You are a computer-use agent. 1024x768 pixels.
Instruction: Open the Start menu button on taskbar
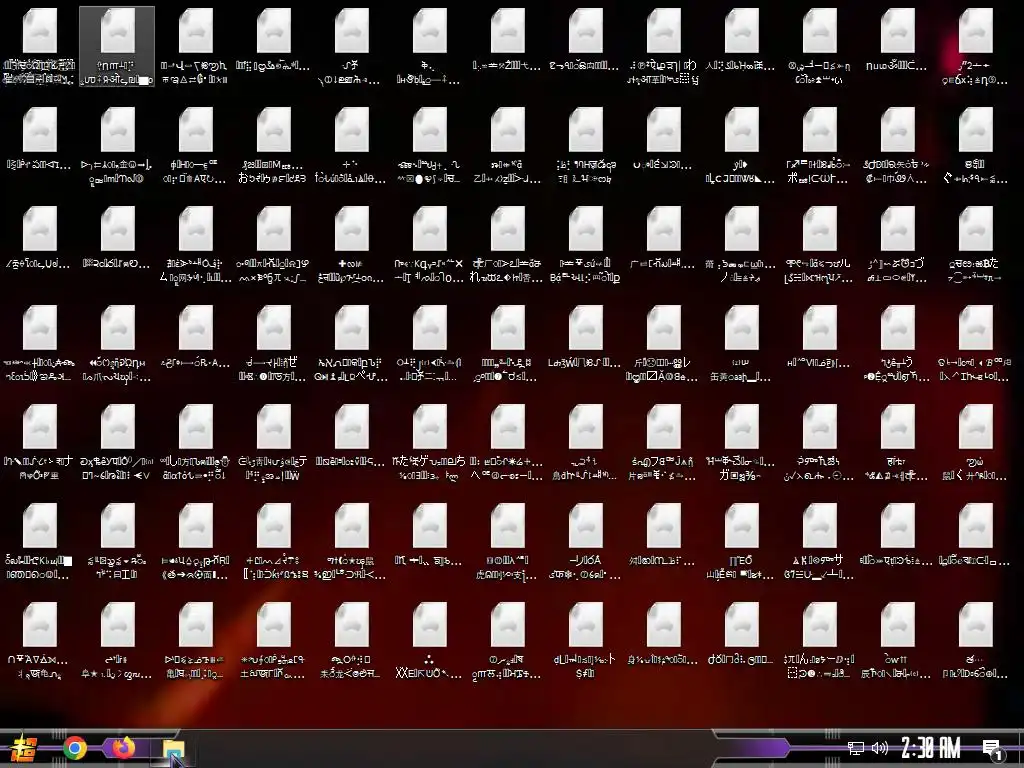[x=24, y=748]
